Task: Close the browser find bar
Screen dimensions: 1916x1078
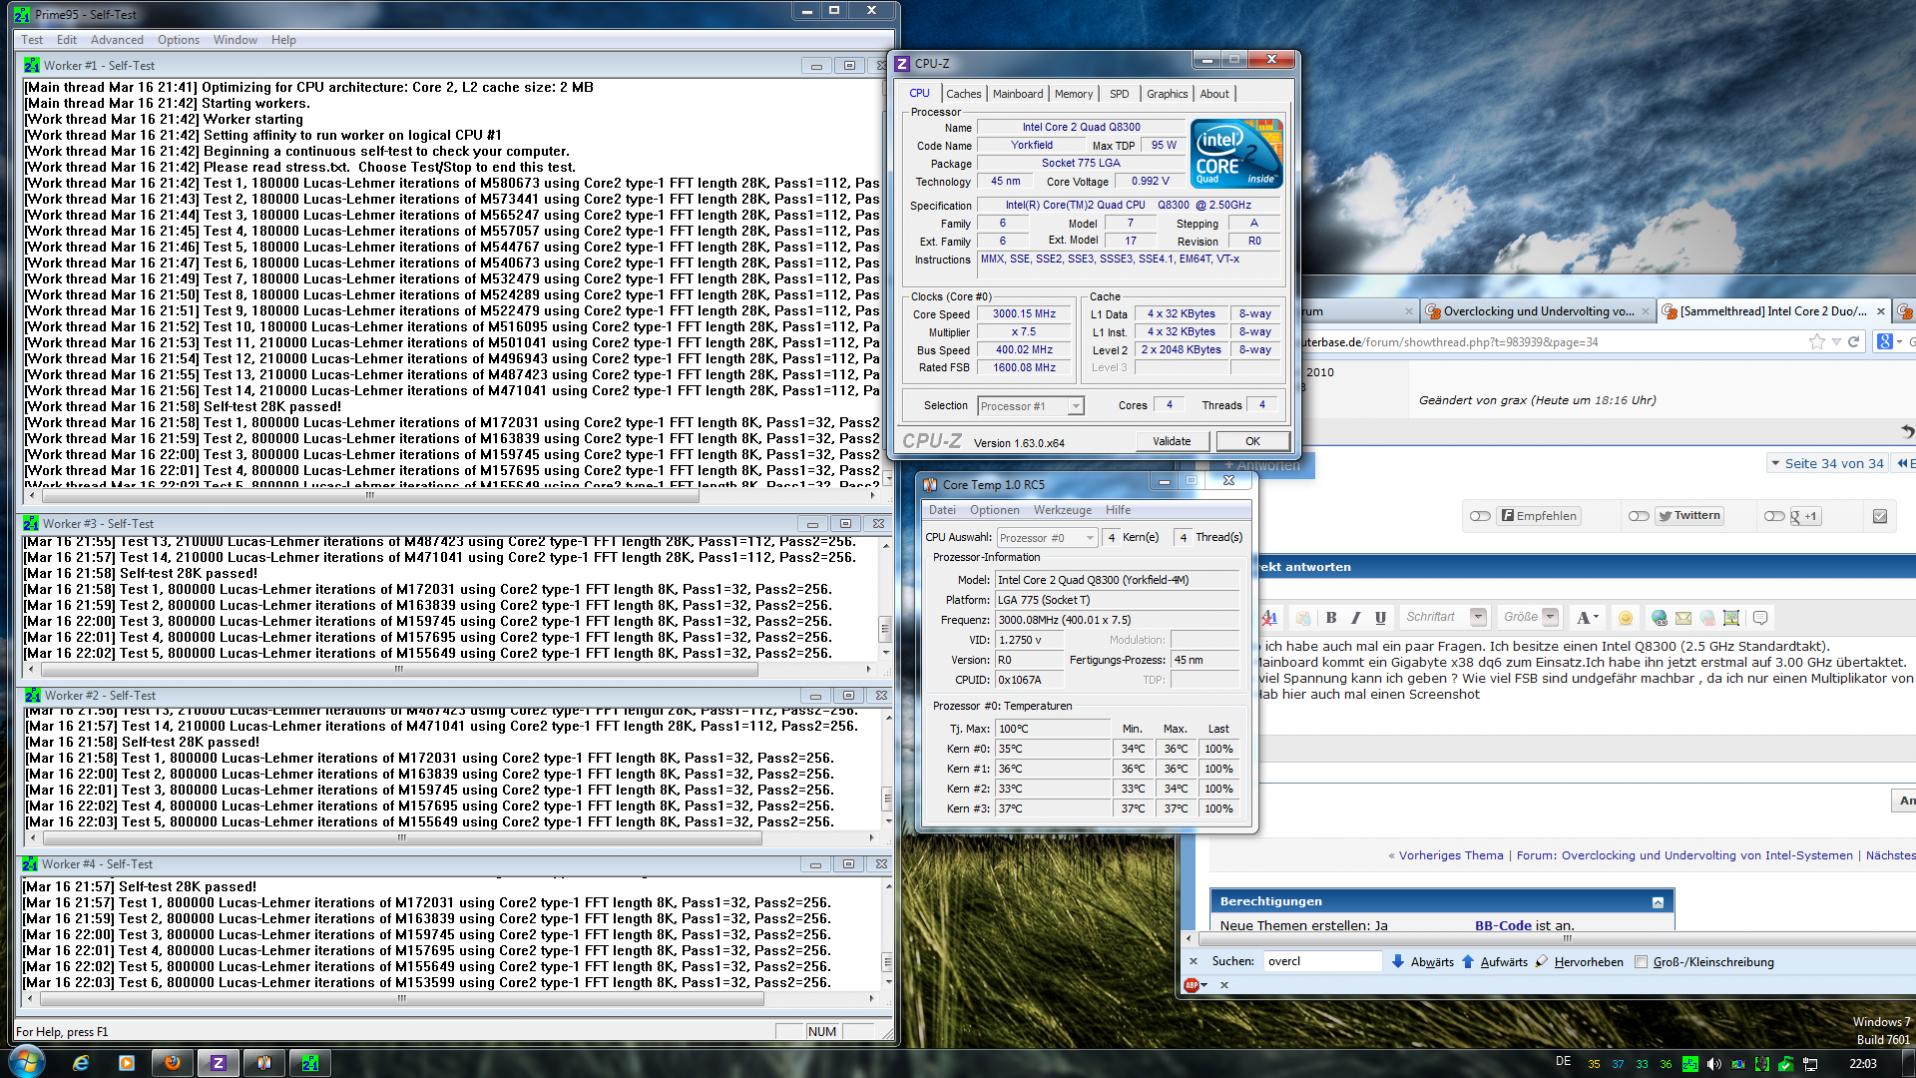Action: click(1192, 962)
